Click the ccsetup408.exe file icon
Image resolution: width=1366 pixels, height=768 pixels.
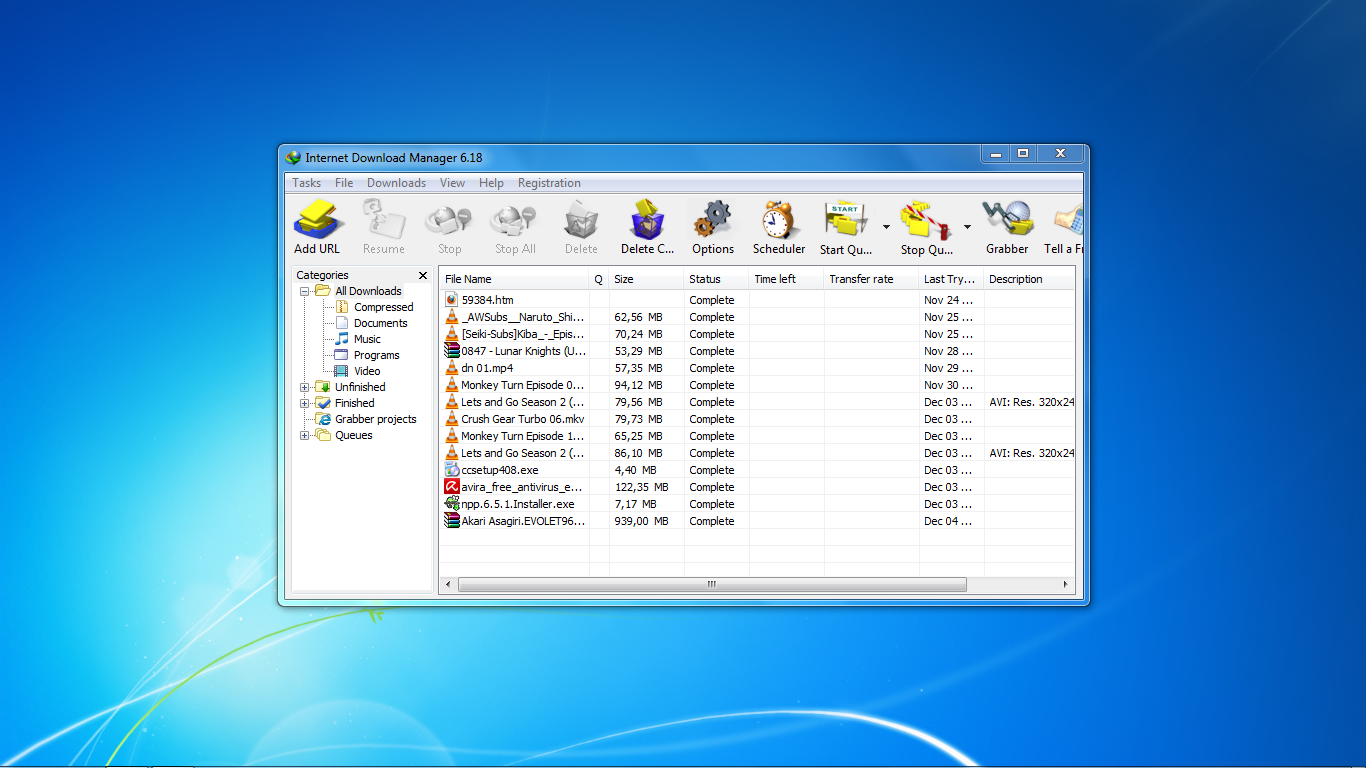click(452, 470)
